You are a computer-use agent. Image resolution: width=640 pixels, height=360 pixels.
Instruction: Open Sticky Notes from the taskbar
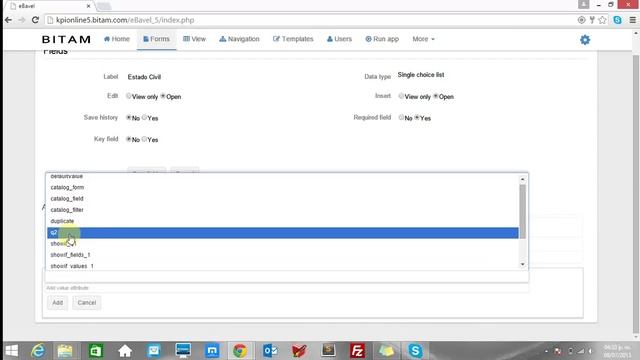click(386, 351)
